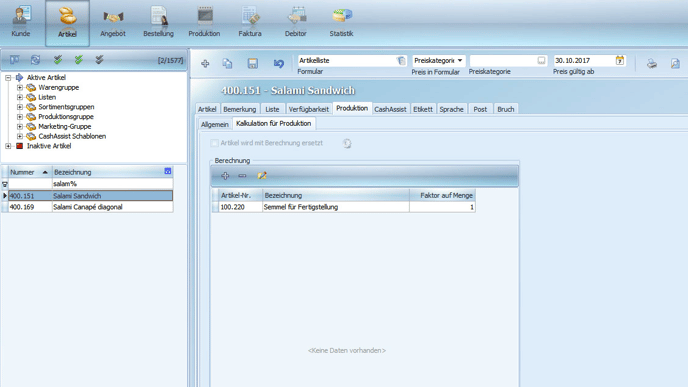Open the Produktion module icon
Viewport: 688px width, 387px height.
pos(204,22)
